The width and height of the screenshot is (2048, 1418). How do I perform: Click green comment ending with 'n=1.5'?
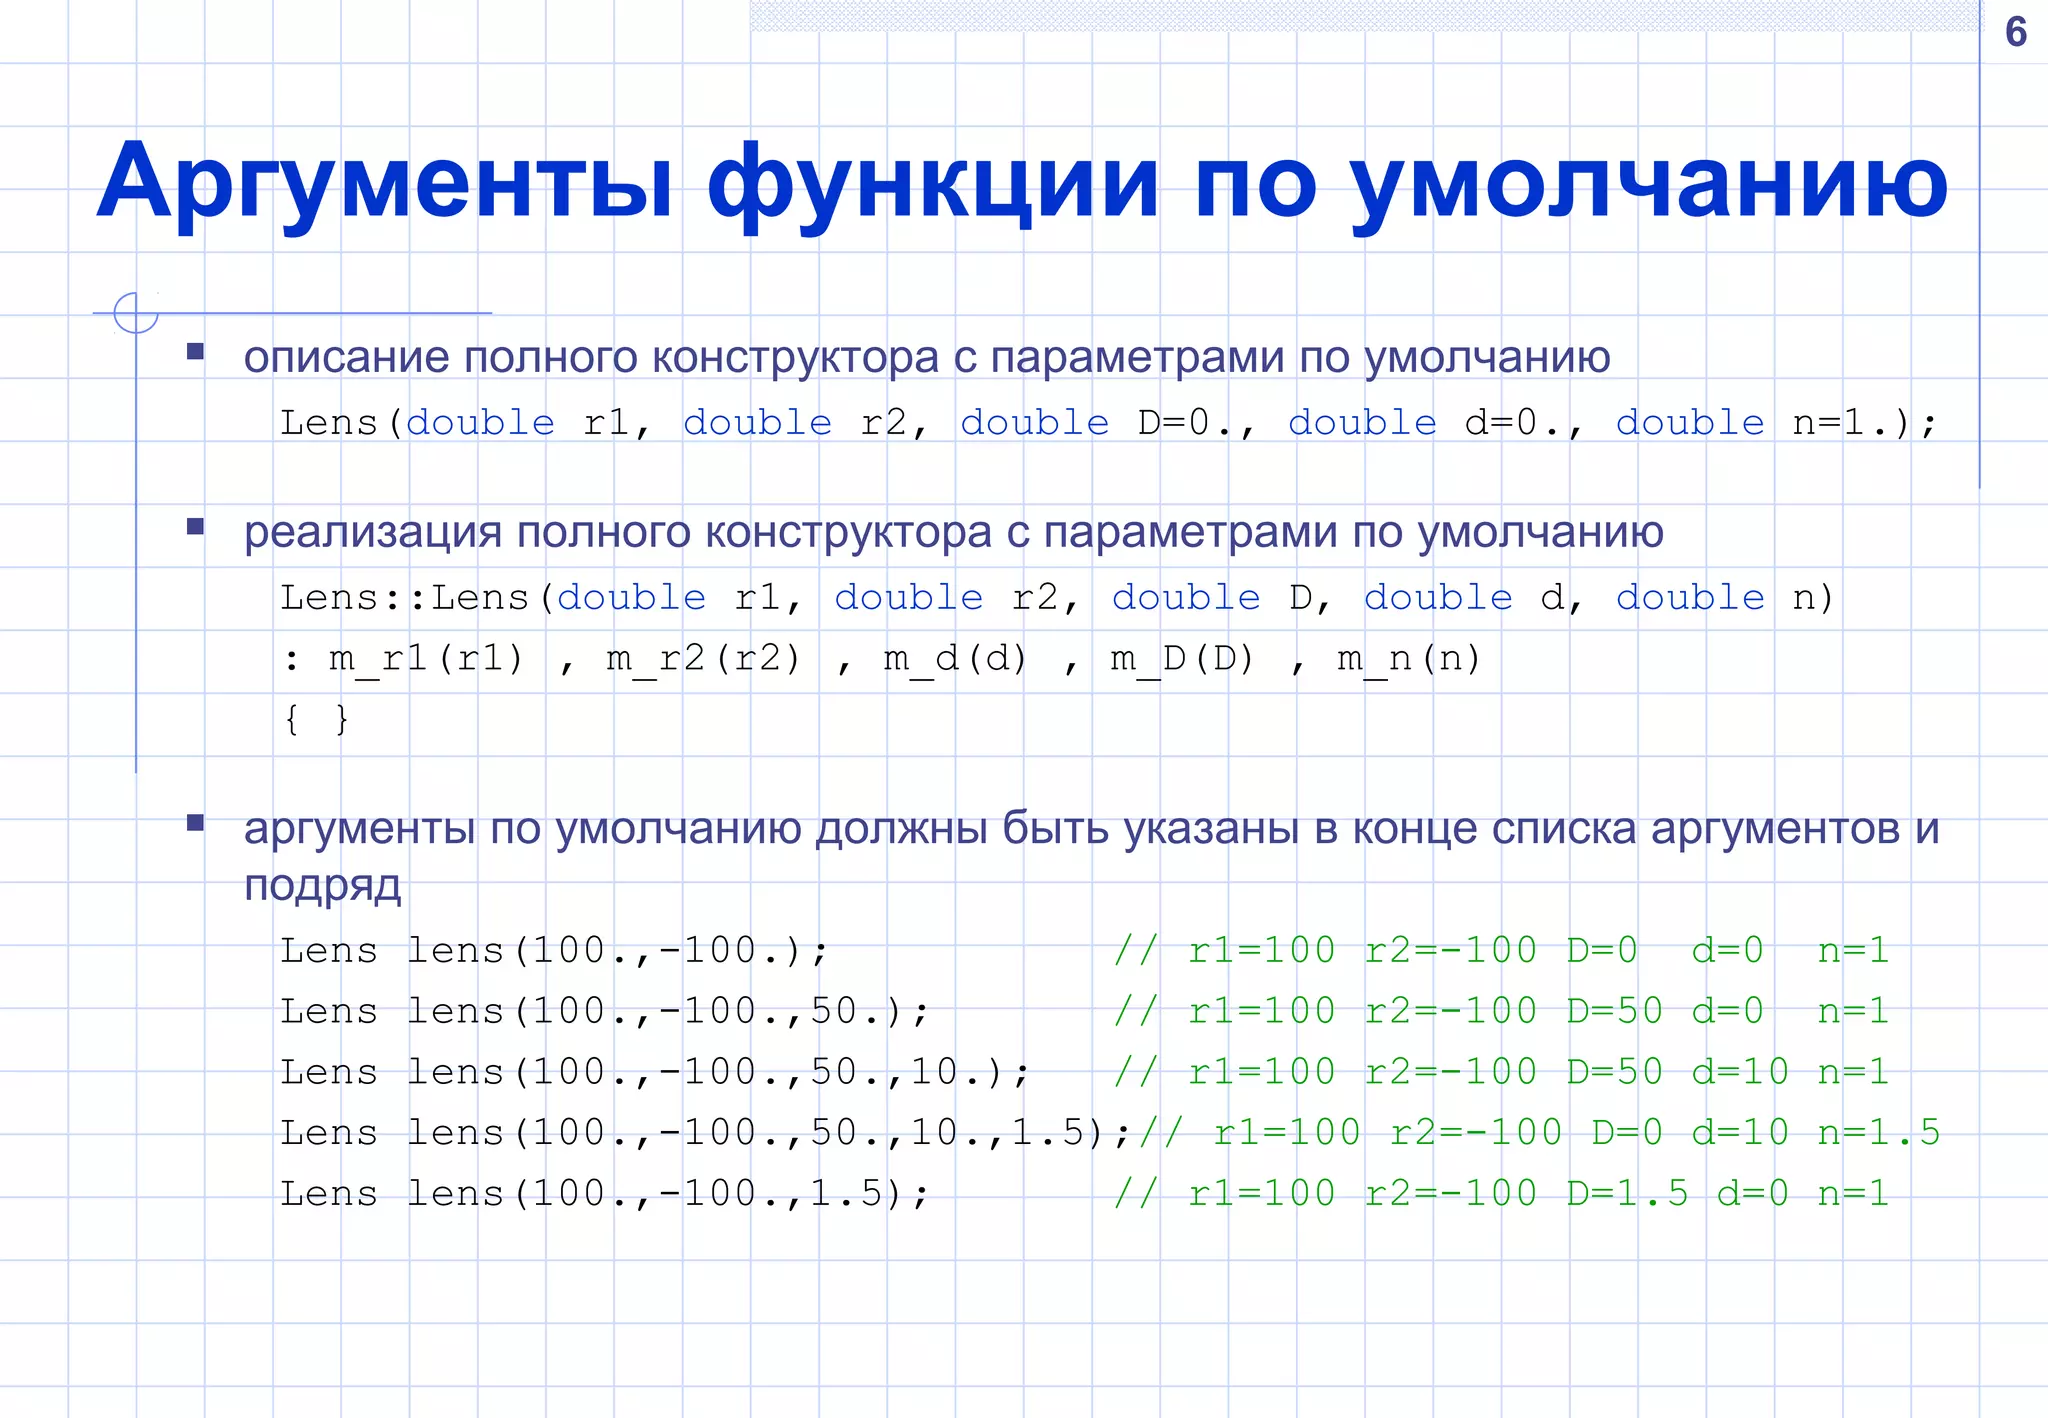coord(1540,1133)
